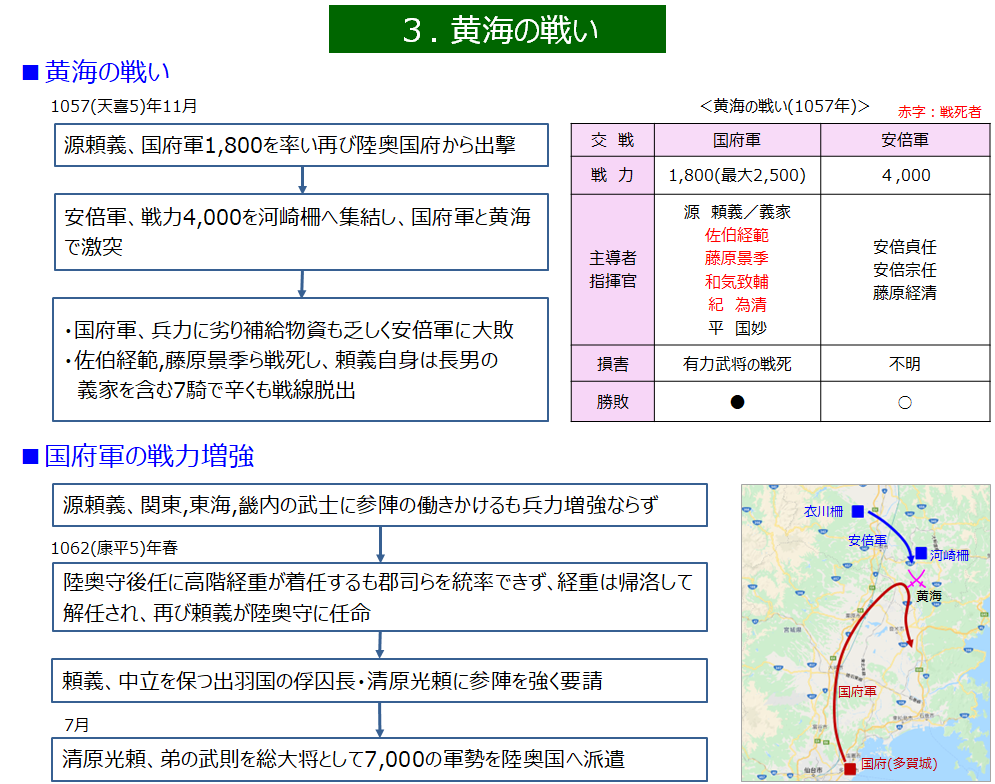Image resolution: width=995 pixels, height=784 pixels.
Task: Select the box about 安倍軍 gathering at 河崎柵
Action: pyautogui.click(x=301, y=232)
